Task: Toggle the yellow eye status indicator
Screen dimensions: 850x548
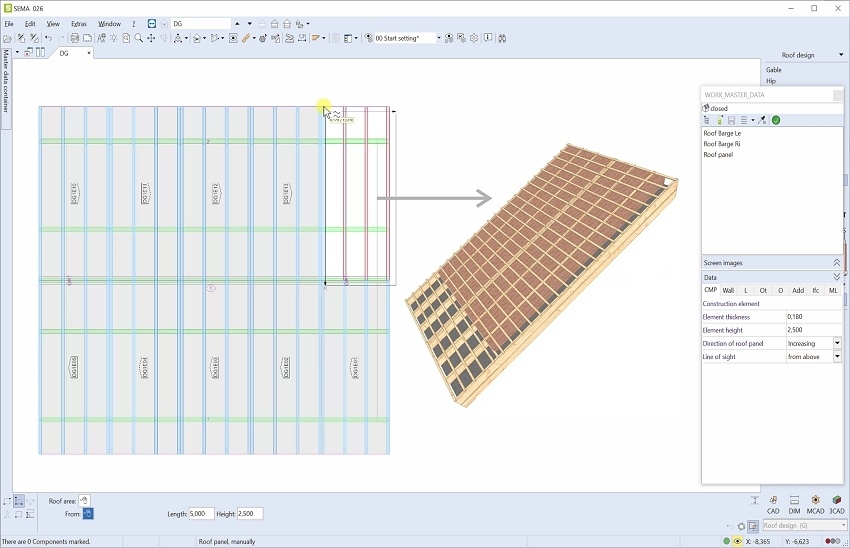Action: tap(737, 541)
